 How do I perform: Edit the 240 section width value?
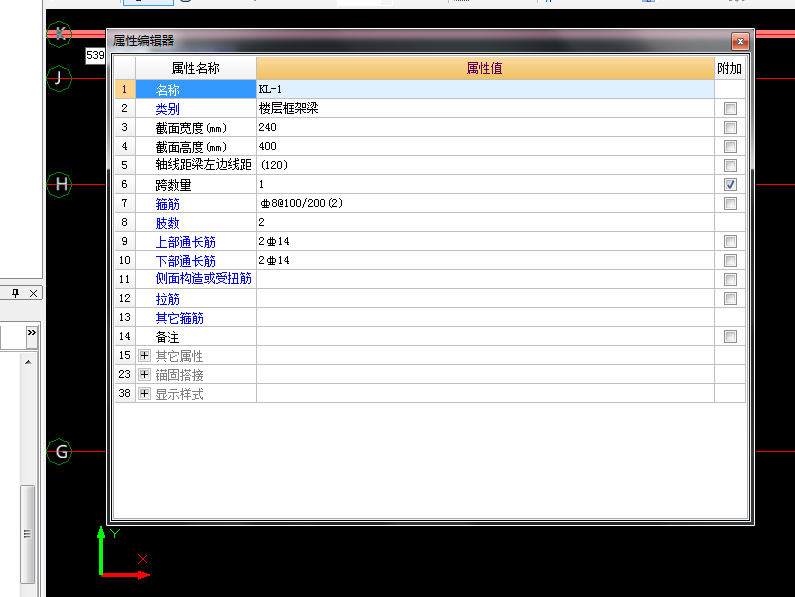coord(485,127)
